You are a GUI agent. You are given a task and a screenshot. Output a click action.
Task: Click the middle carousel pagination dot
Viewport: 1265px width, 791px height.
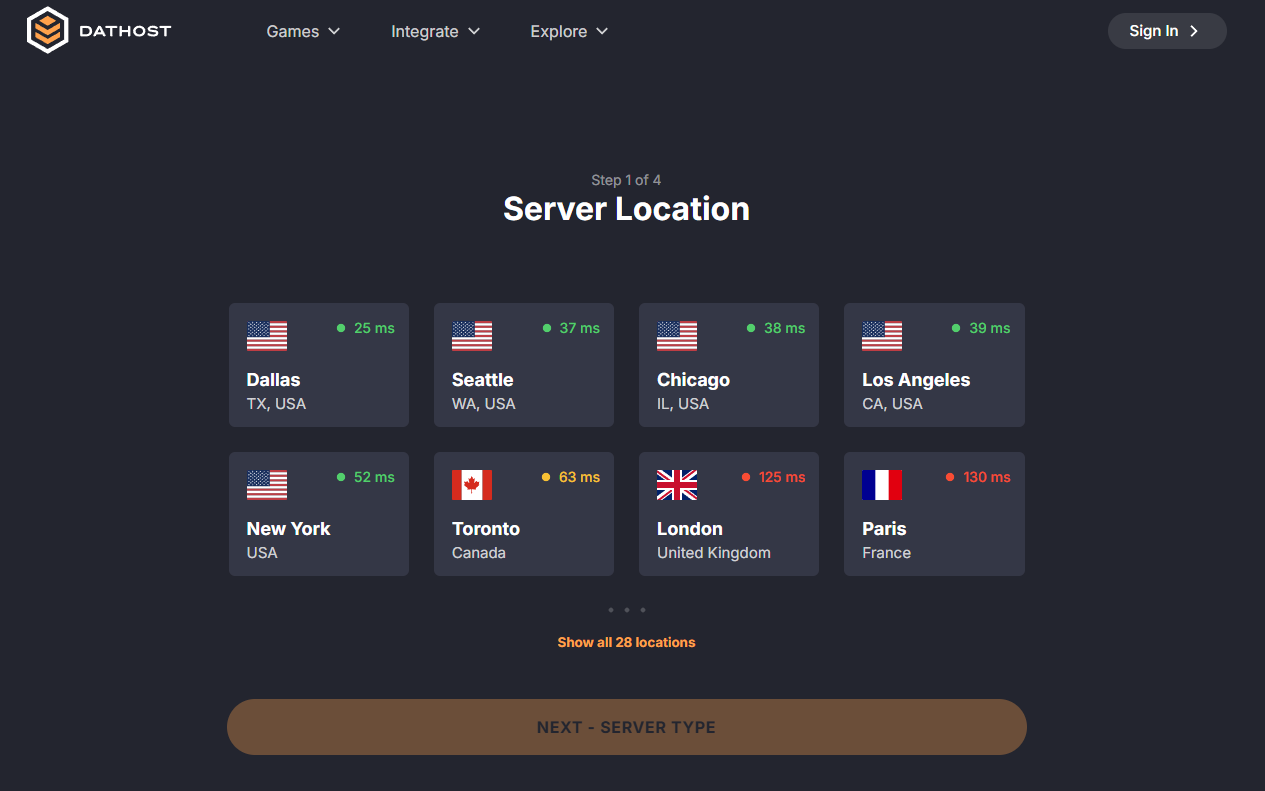pyautogui.click(x=627, y=609)
